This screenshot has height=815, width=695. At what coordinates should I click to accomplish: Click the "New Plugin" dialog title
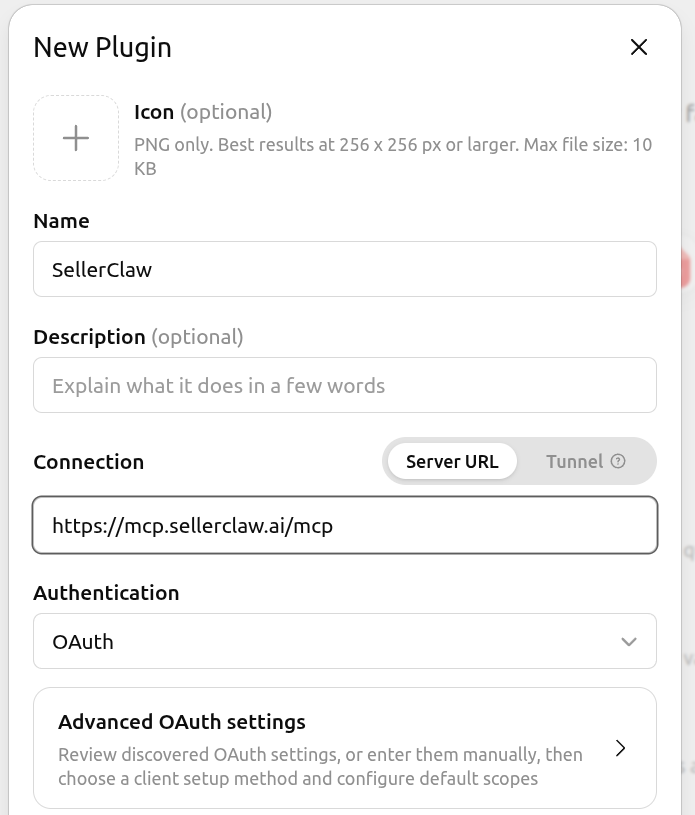pos(102,48)
